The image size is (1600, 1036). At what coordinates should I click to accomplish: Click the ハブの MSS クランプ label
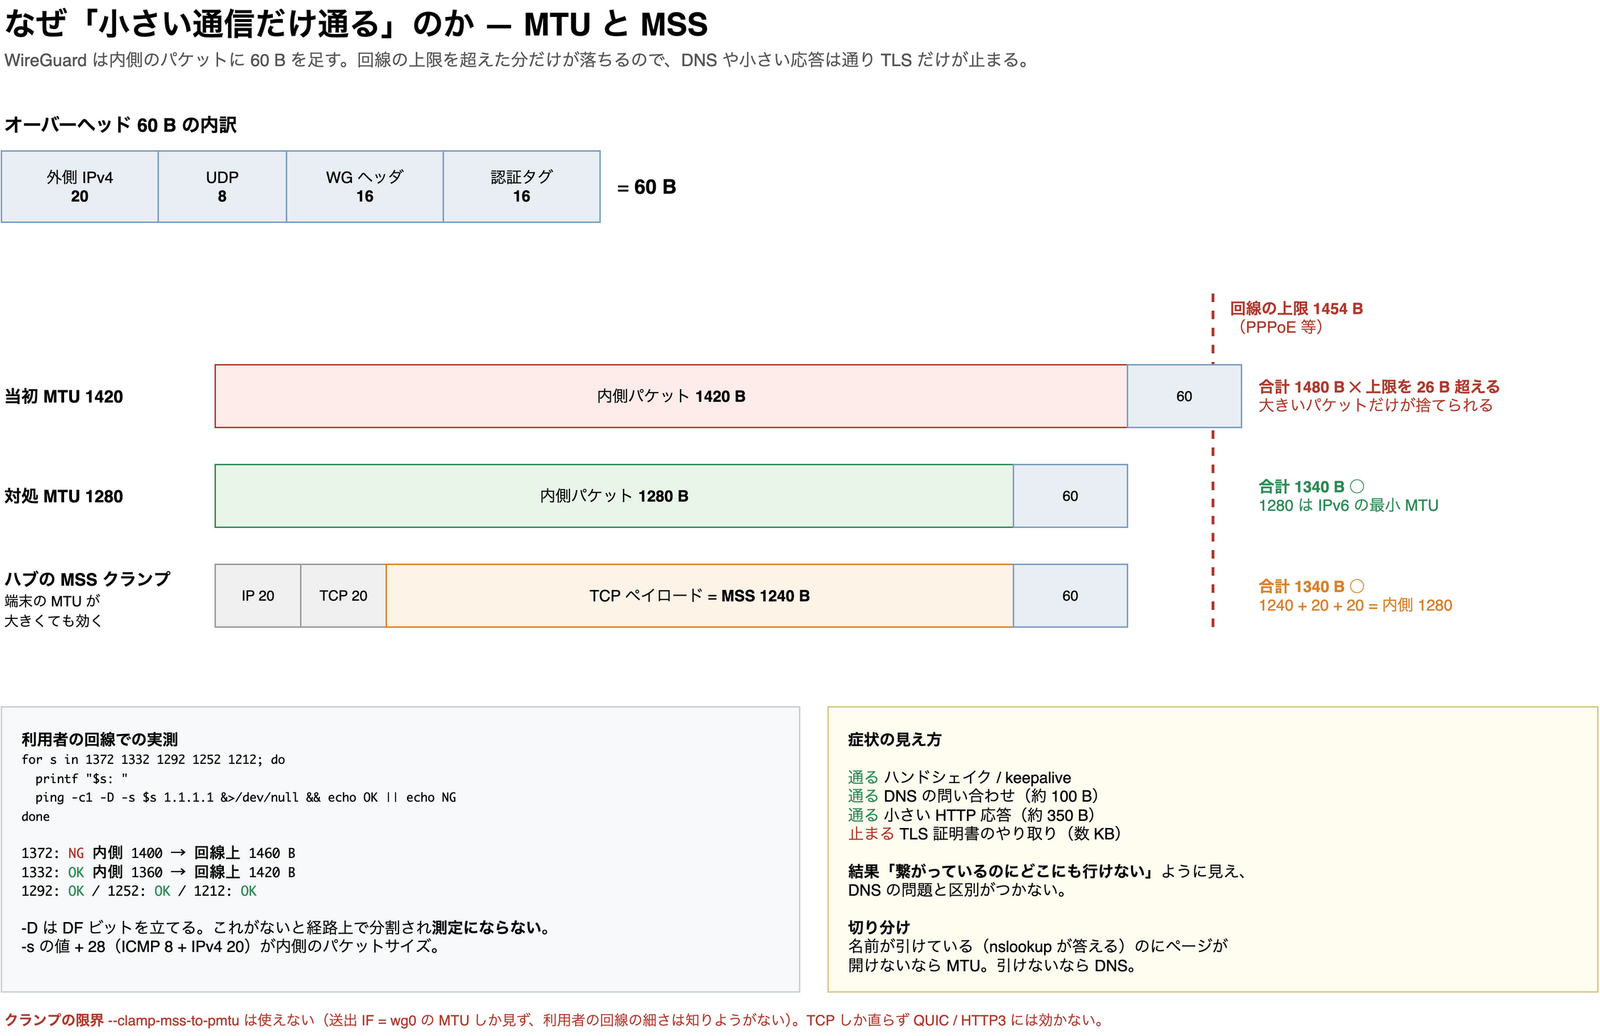point(87,580)
